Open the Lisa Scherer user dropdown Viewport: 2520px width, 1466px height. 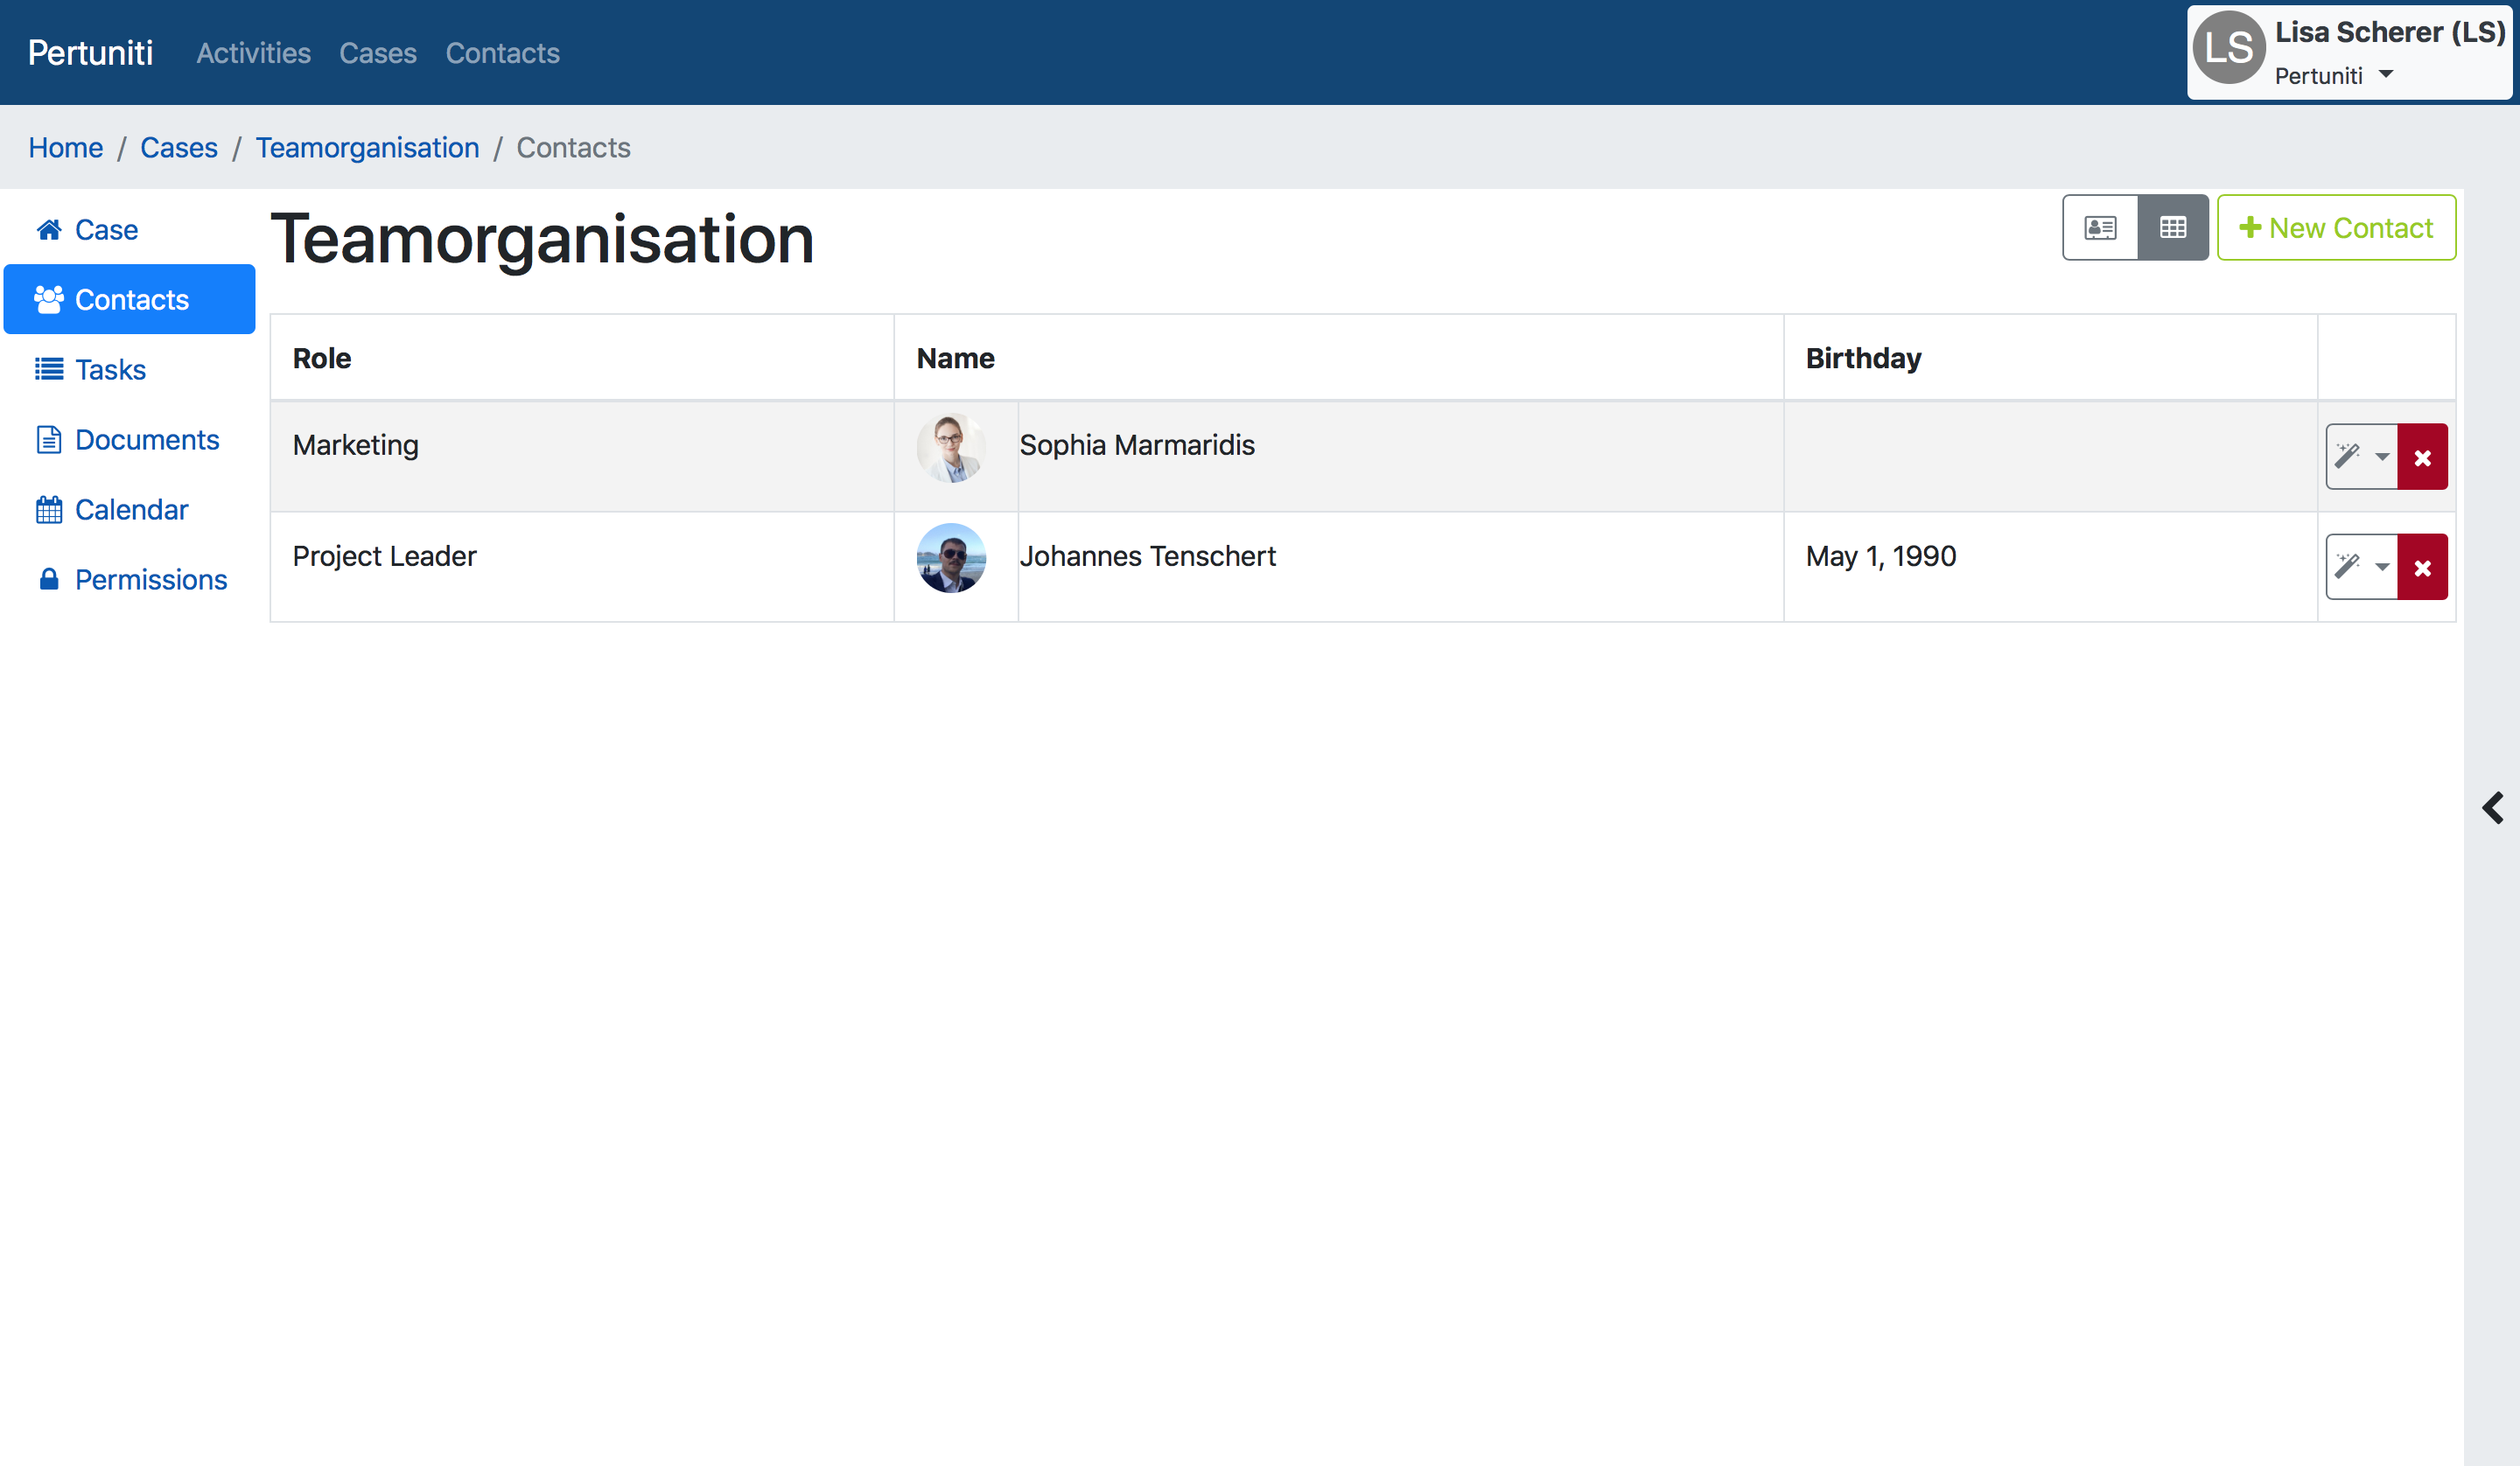tap(2349, 52)
